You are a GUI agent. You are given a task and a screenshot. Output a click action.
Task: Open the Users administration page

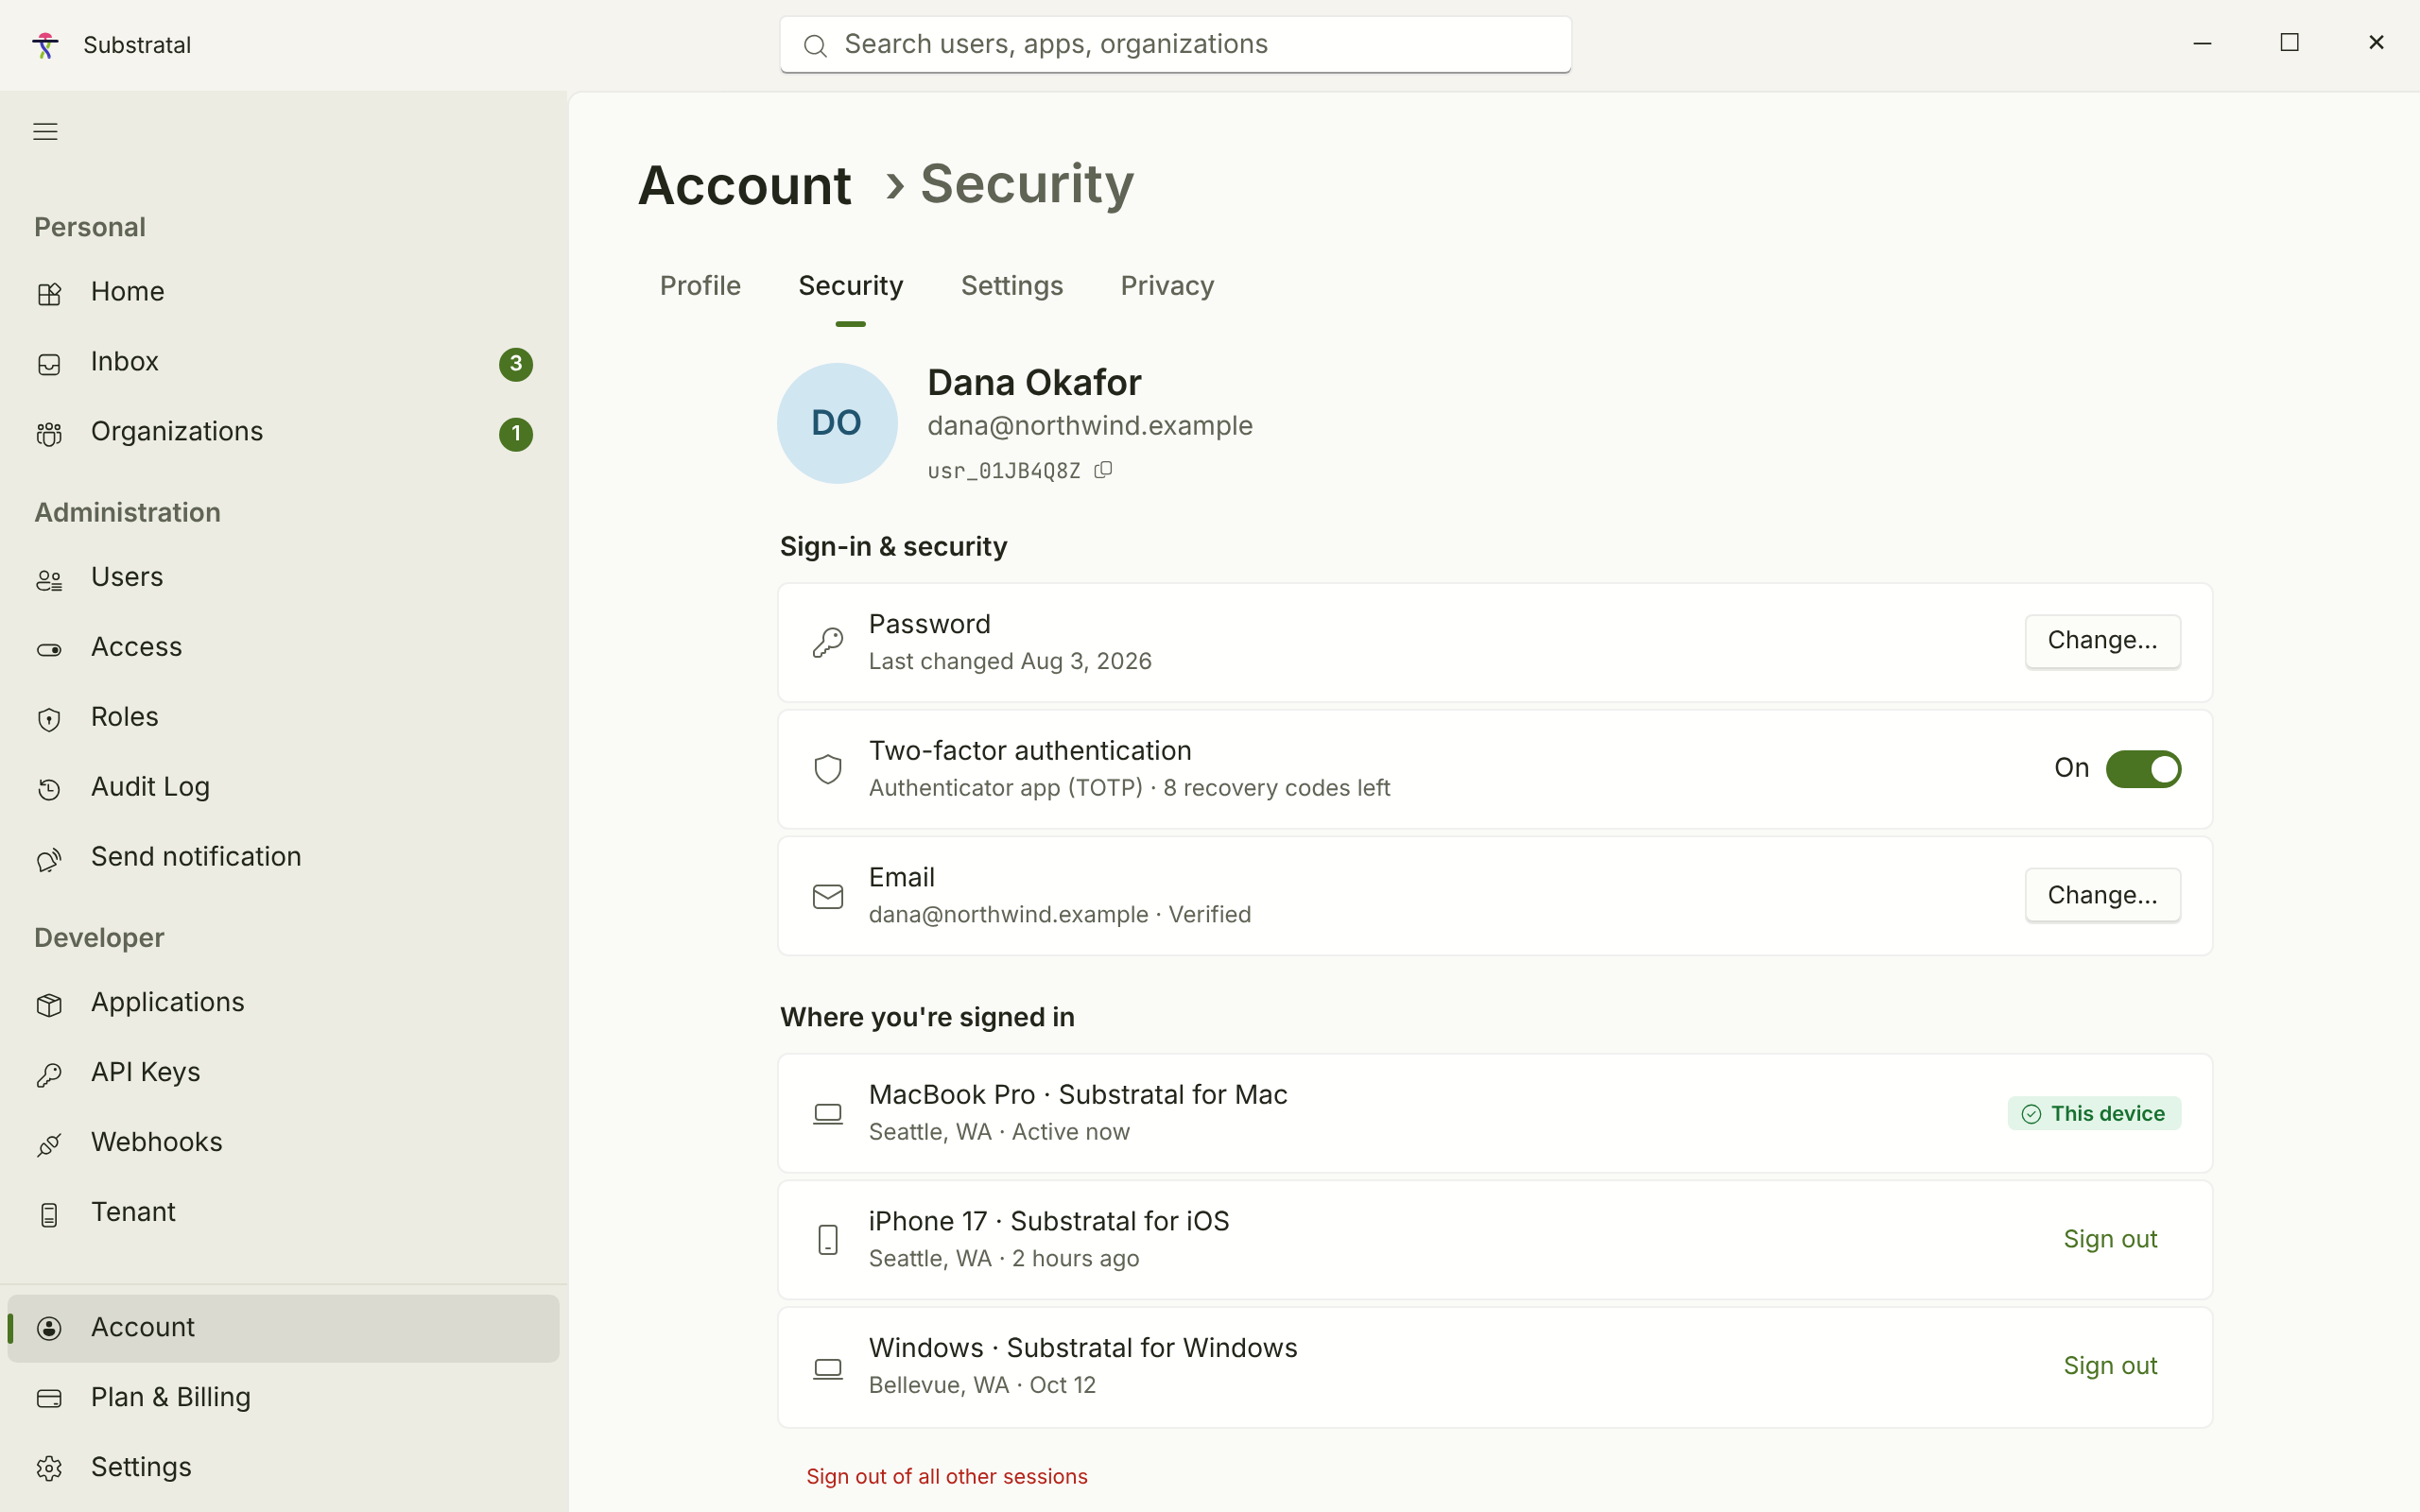(283, 578)
